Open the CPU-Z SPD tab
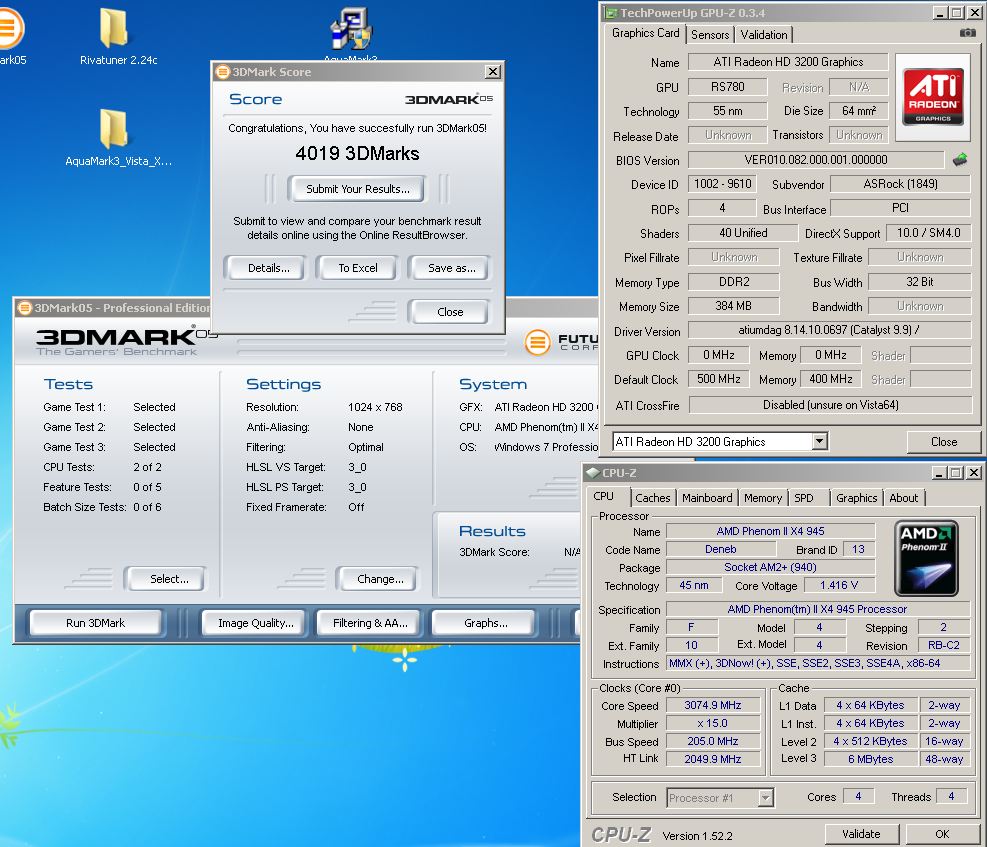The image size is (987, 847). 804,498
